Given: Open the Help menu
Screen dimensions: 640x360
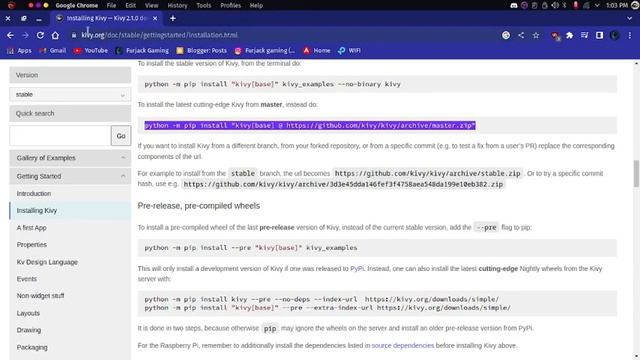Looking at the screenshot, I should click(256, 5).
